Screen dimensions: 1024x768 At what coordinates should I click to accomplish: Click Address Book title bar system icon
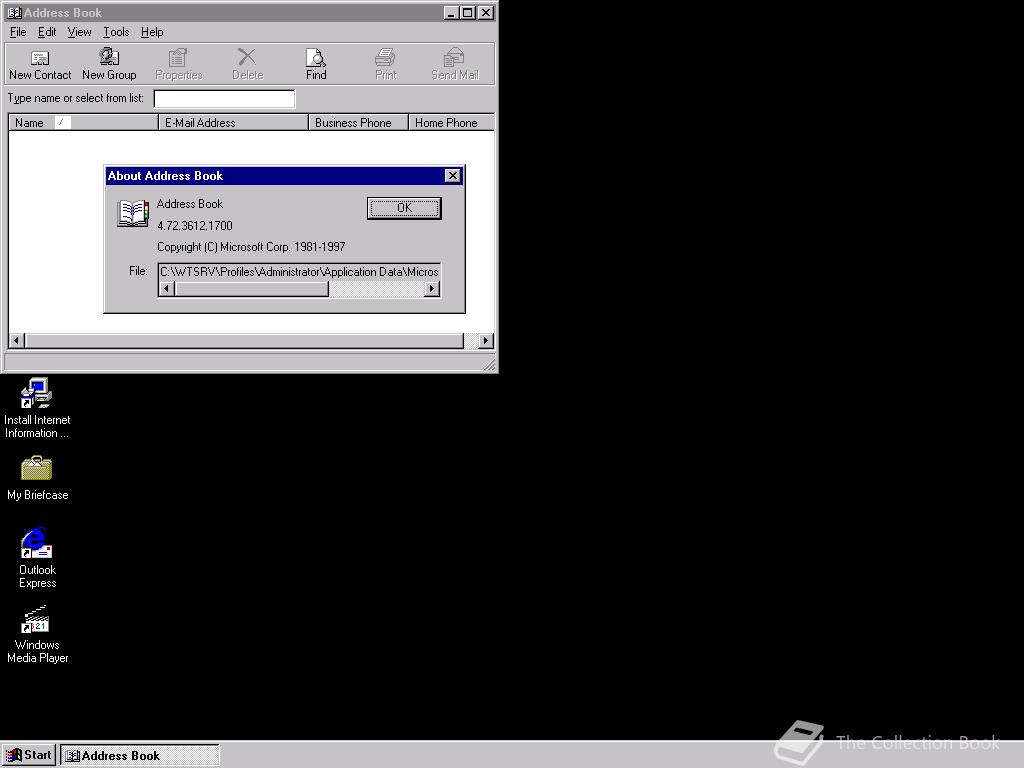click(x=14, y=12)
